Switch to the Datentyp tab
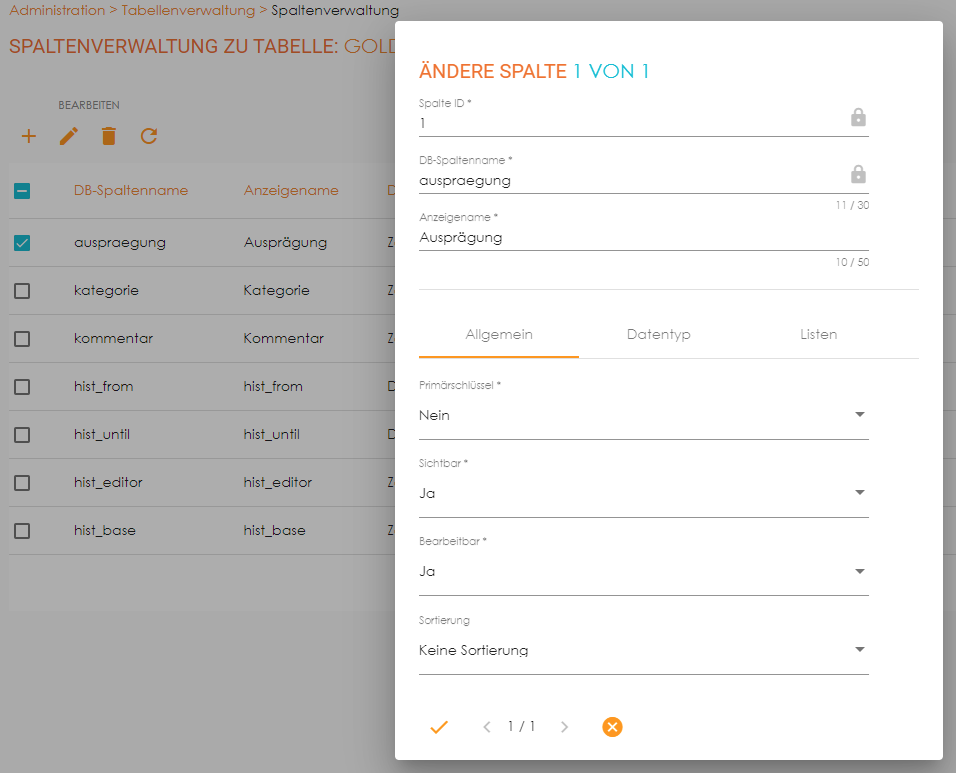 658,334
